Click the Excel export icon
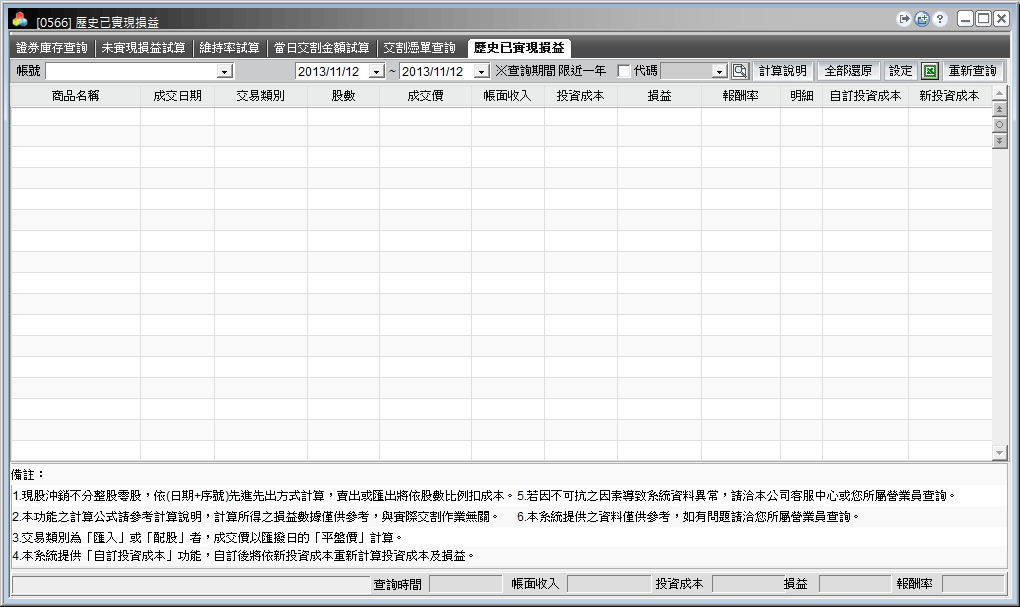The height and width of the screenshot is (607, 1020). click(930, 71)
